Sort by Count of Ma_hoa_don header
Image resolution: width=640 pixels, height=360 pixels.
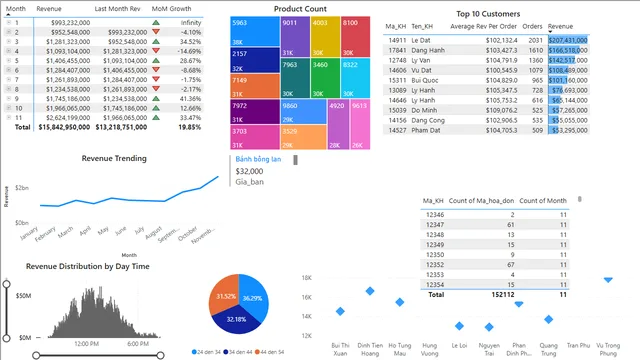coord(481,200)
